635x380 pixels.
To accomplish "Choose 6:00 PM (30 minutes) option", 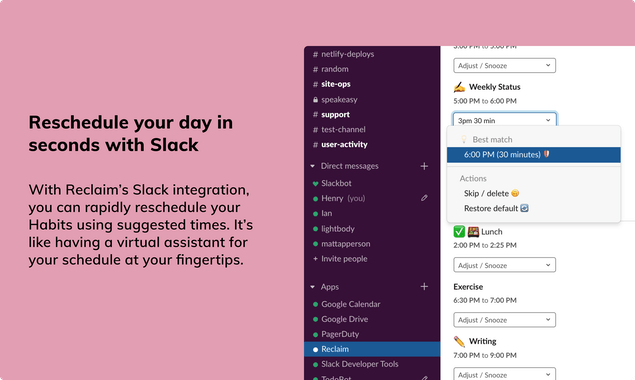I will pos(533,154).
